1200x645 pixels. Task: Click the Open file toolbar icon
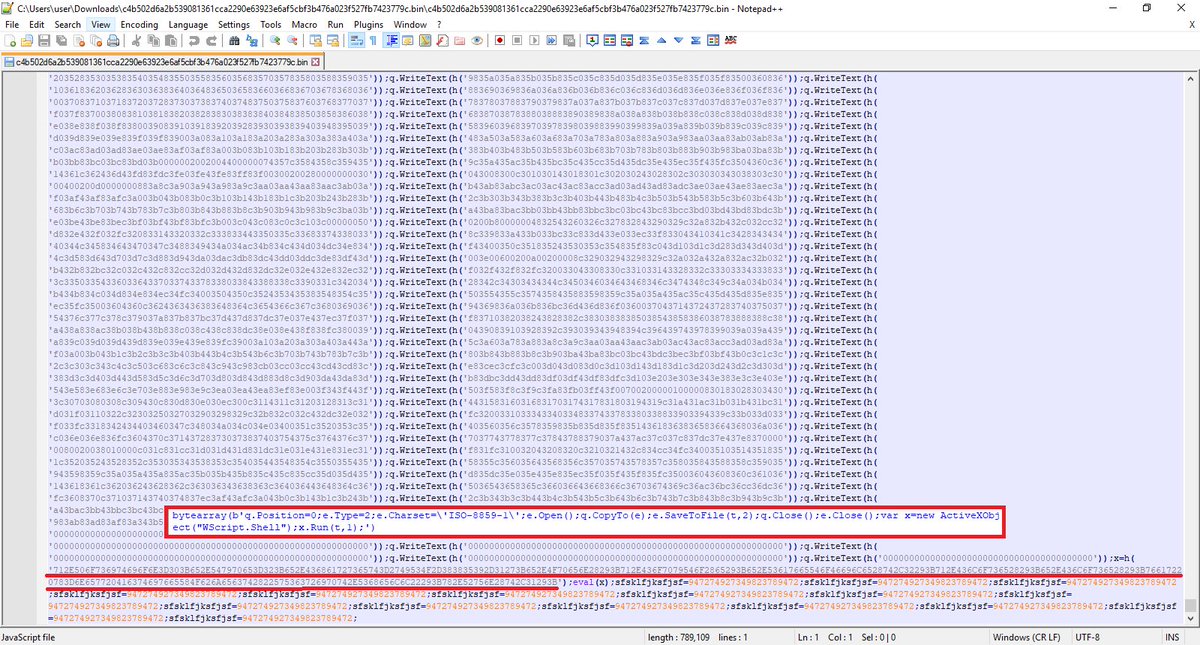pos(26,40)
